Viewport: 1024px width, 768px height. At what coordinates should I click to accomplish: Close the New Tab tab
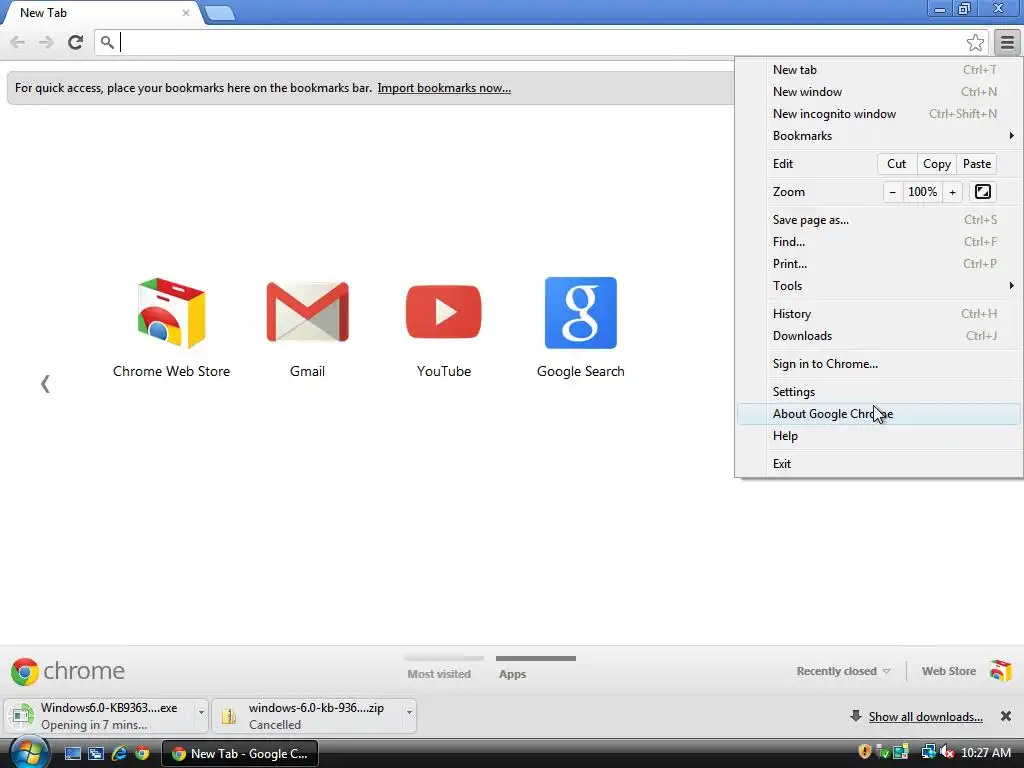[185, 12]
